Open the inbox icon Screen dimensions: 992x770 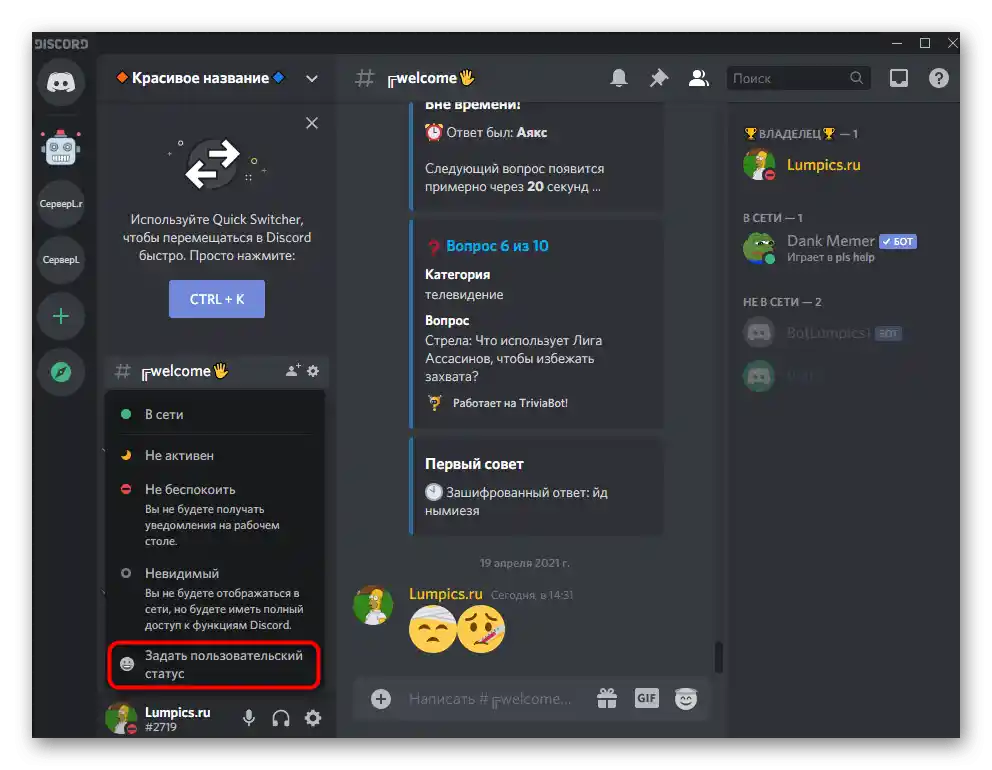[x=899, y=78]
